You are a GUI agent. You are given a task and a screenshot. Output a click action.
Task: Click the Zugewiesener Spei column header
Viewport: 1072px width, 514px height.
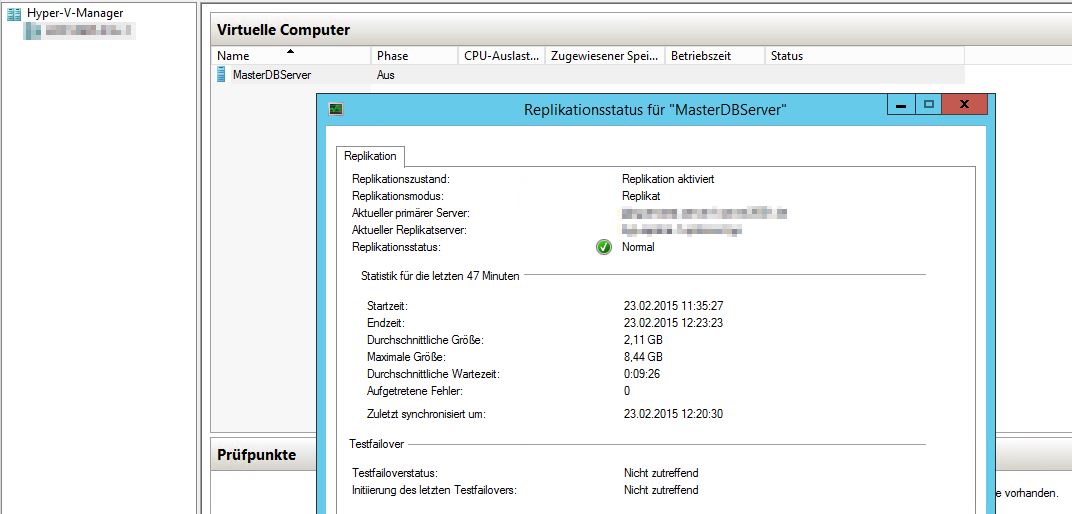pos(604,56)
